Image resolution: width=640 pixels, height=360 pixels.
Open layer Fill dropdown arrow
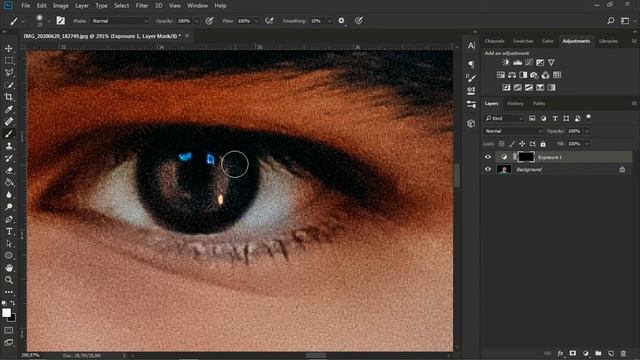click(x=587, y=144)
